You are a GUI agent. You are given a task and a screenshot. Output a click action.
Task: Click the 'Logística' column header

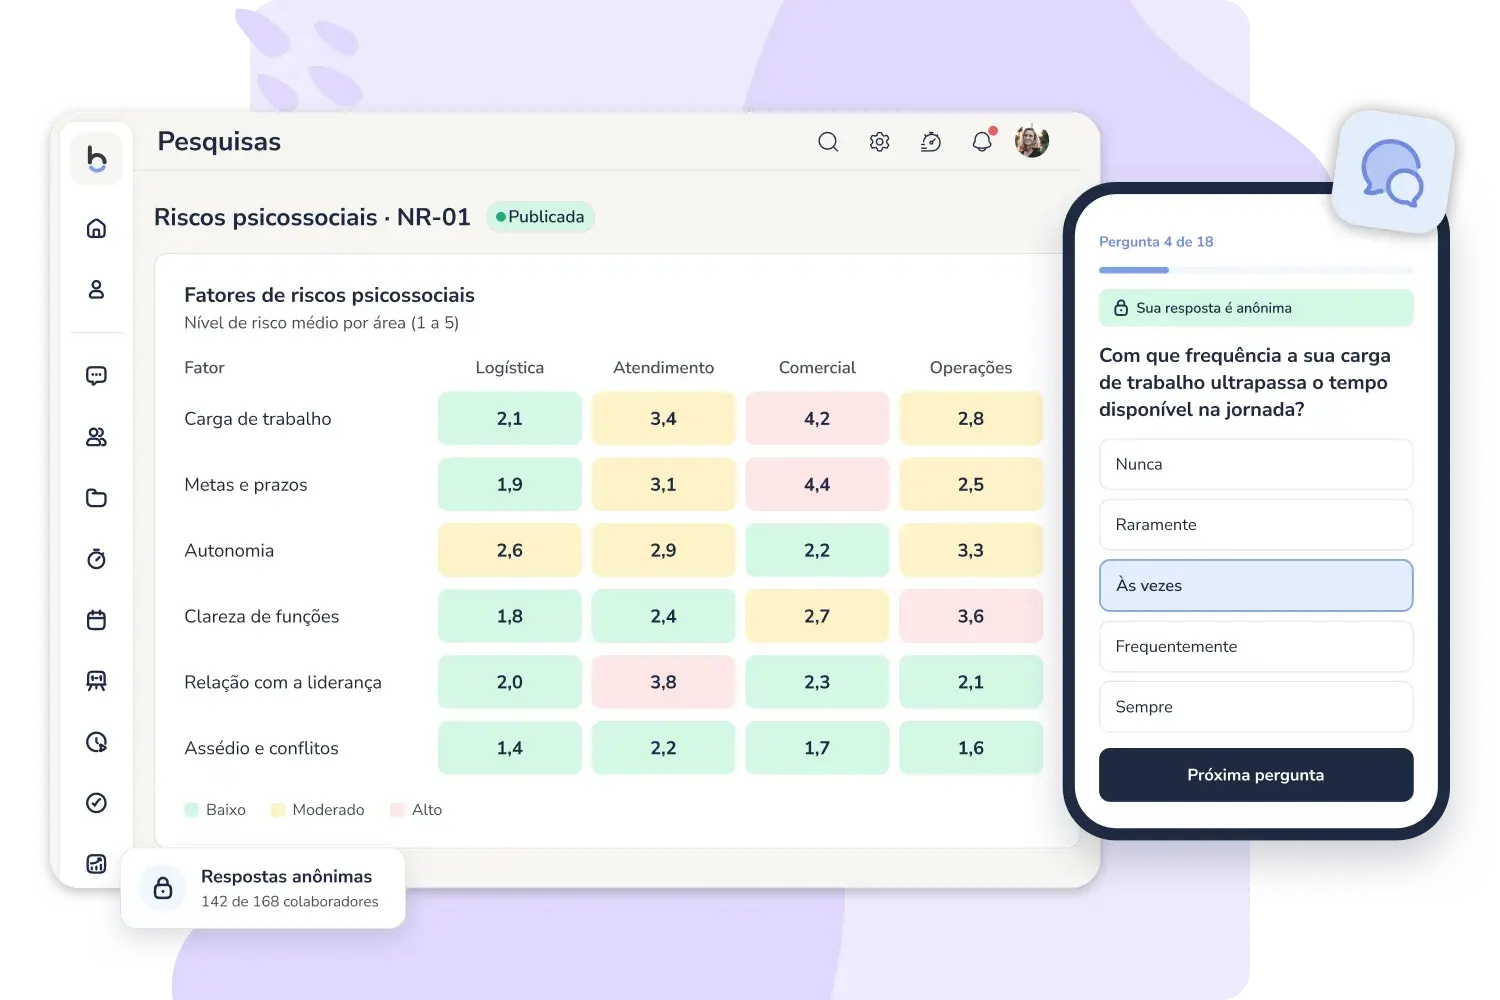coord(510,368)
